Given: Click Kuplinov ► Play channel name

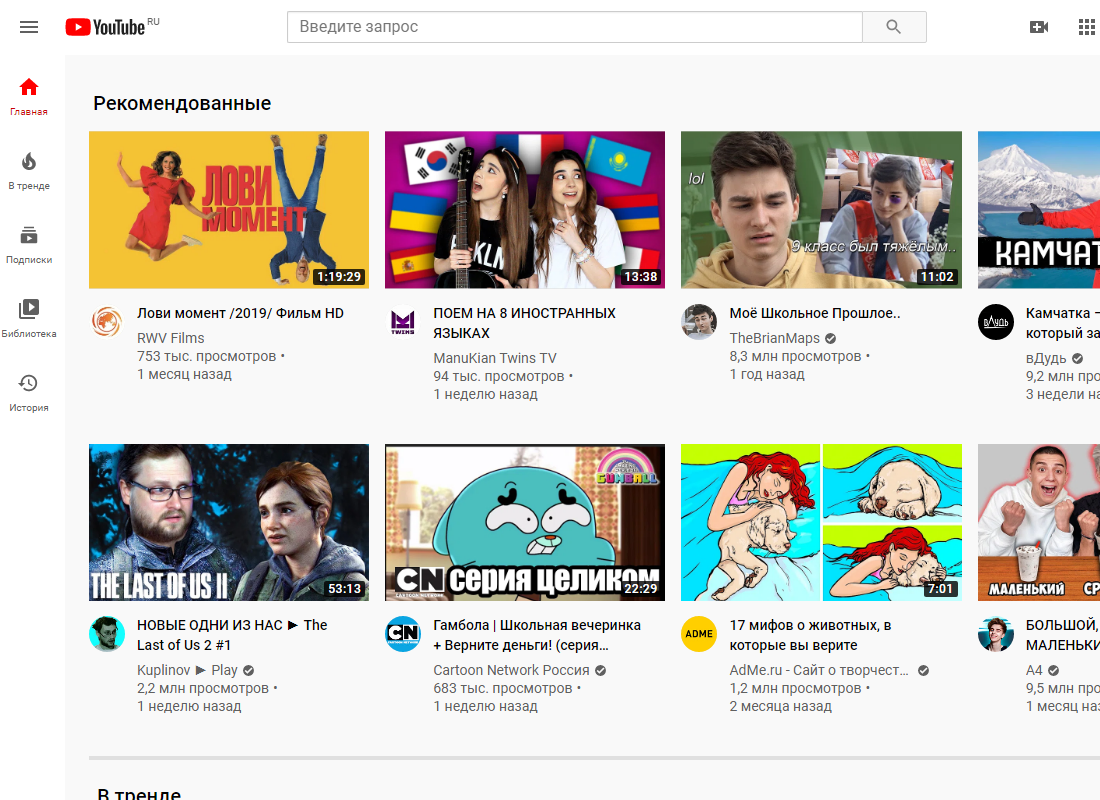Looking at the screenshot, I should click(x=187, y=670).
